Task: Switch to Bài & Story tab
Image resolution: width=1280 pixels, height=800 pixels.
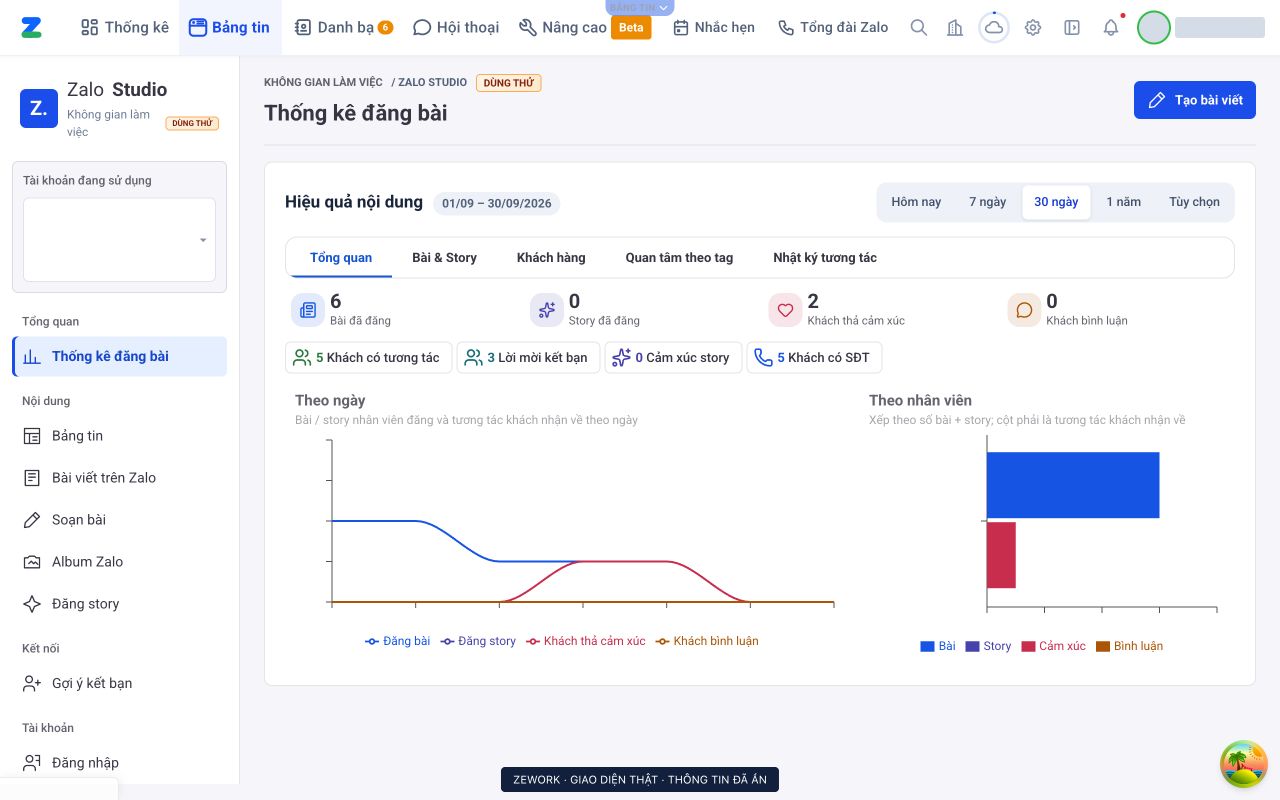Action: [444, 258]
